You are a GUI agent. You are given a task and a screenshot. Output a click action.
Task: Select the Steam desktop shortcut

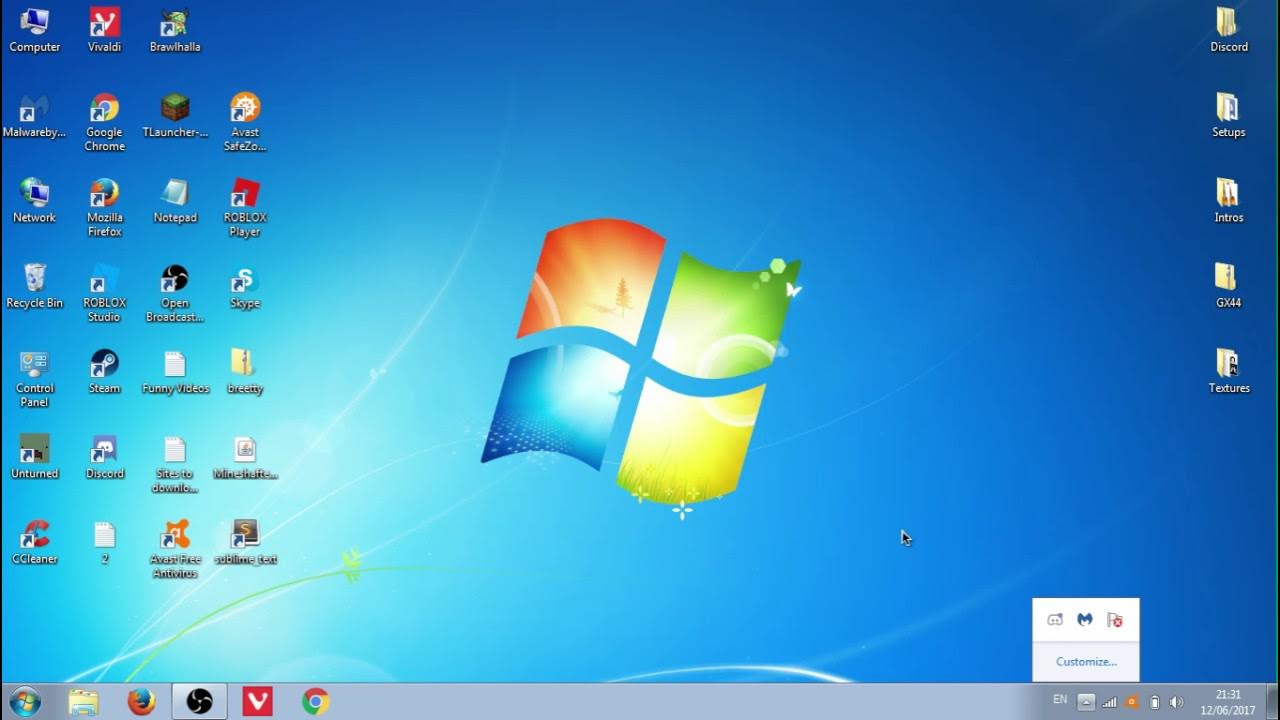click(x=104, y=371)
